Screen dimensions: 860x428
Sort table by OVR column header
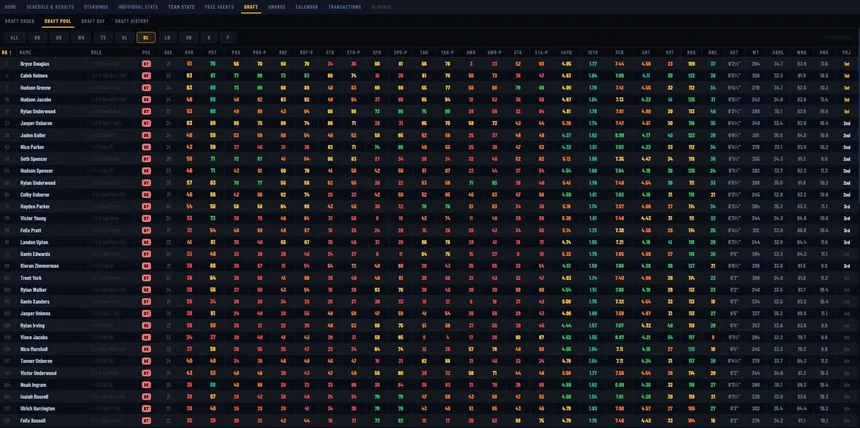click(x=189, y=53)
